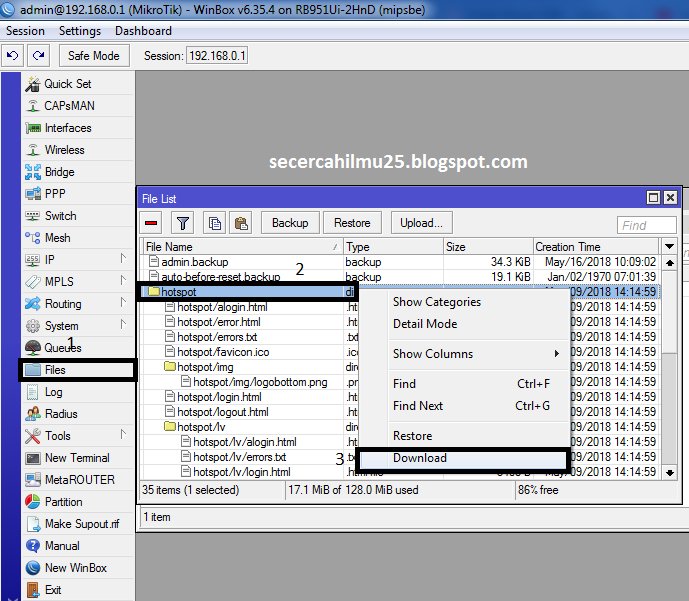The width and height of the screenshot is (689, 601).
Task: Start a New WinBox session
Action: click(x=78, y=568)
